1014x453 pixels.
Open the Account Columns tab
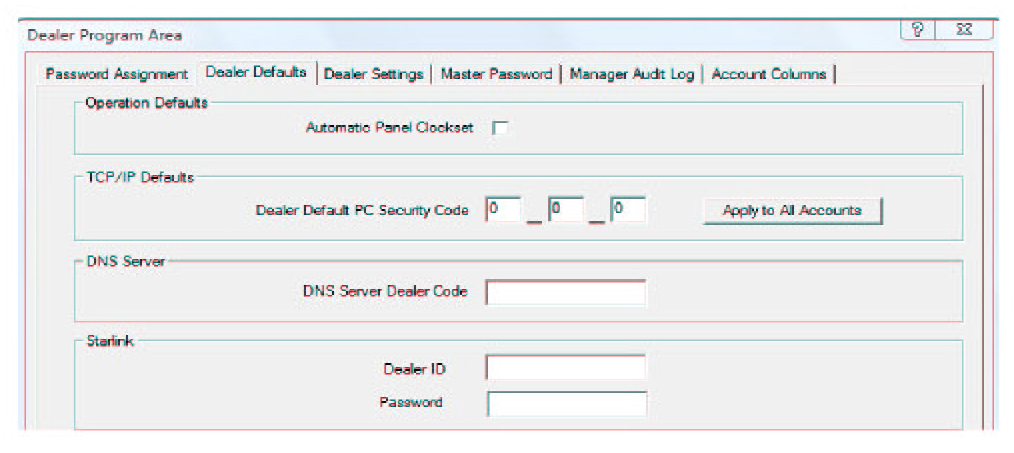pyautogui.click(x=769, y=74)
